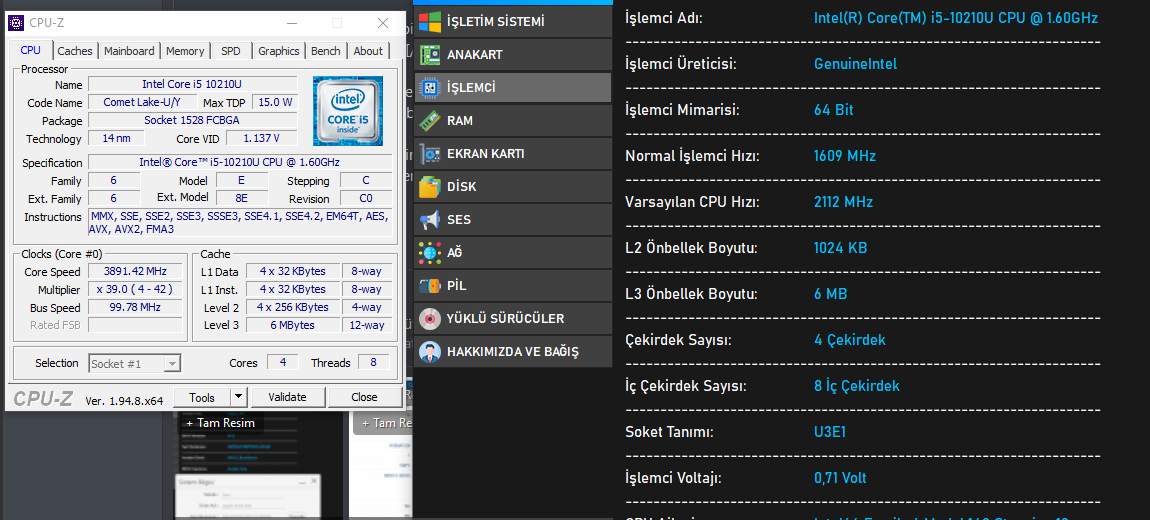Click the Yüklü Sürücüler disc icon

point(429,318)
